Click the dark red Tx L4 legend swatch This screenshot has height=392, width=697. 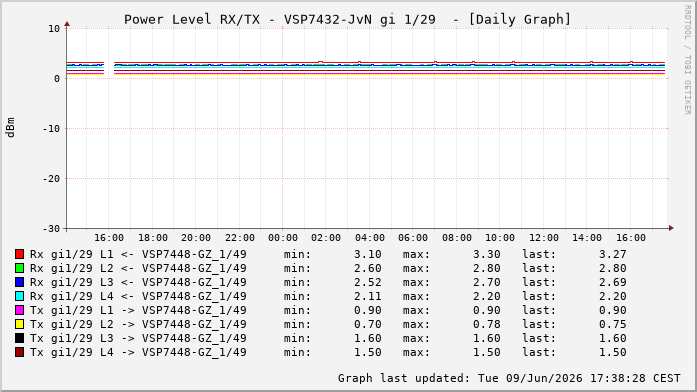click(x=20, y=352)
